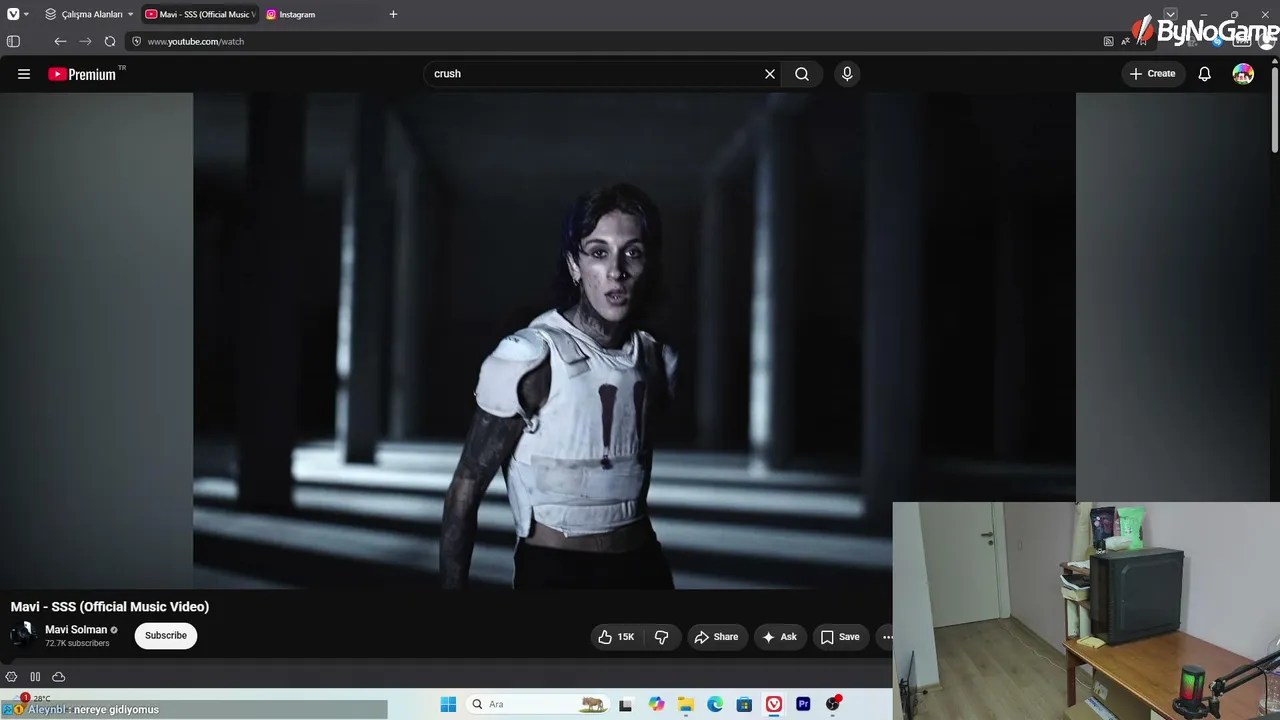The height and width of the screenshot is (720, 1280).
Task: Share this video
Action: pyautogui.click(x=716, y=637)
